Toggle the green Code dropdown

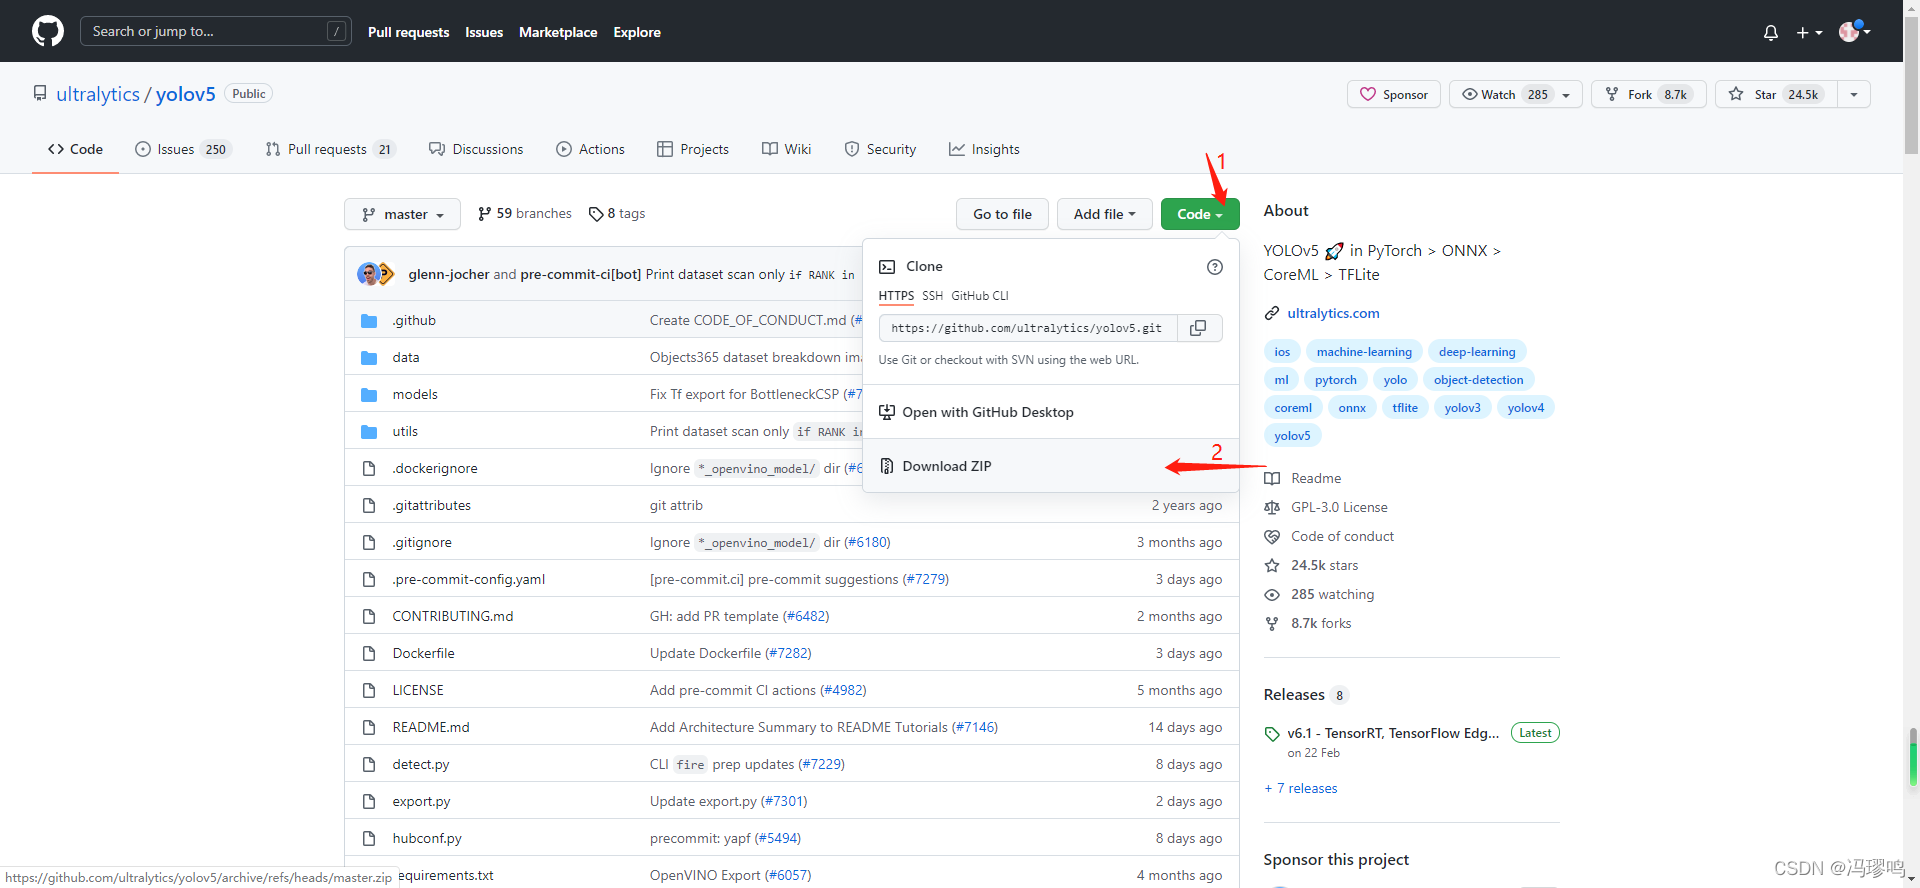pos(1200,214)
